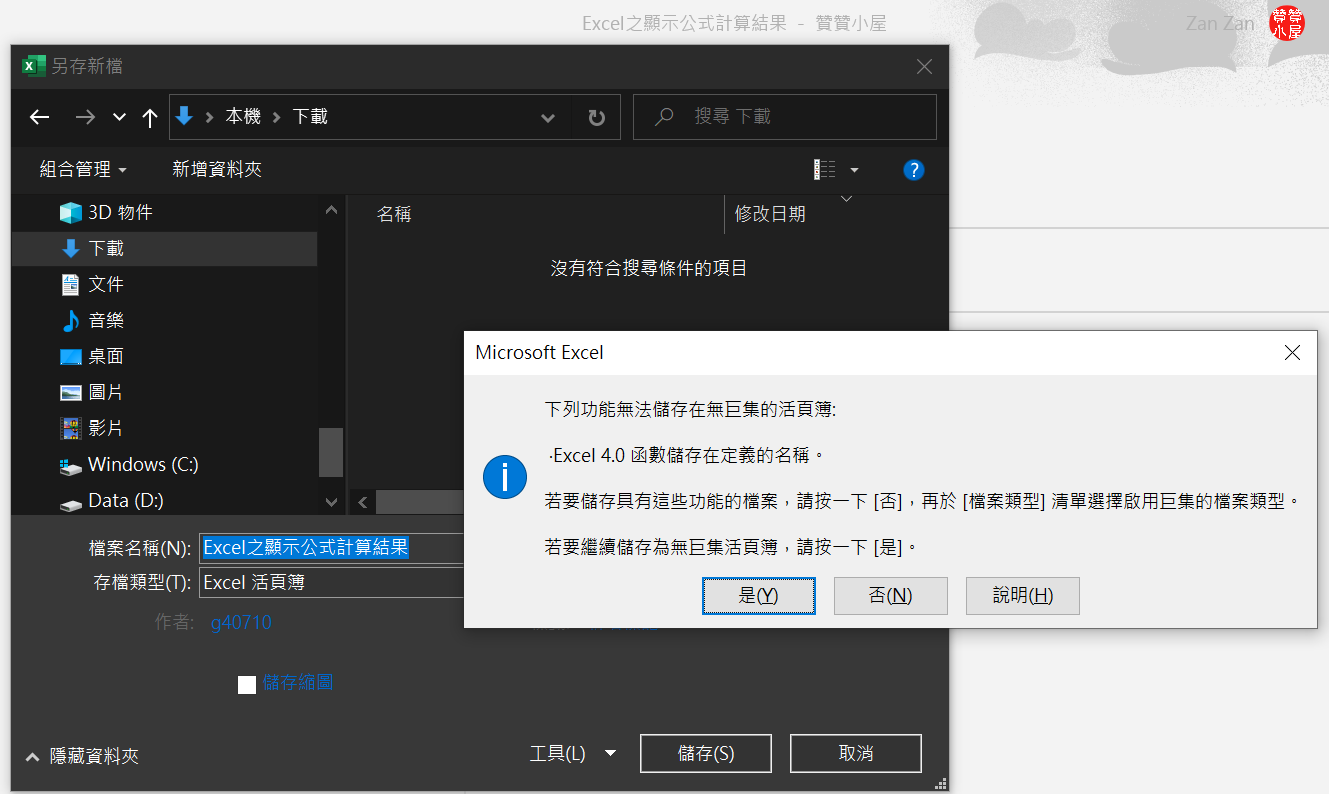
Task: Enable the 儲存縮圖 checkbox
Action: click(247, 684)
